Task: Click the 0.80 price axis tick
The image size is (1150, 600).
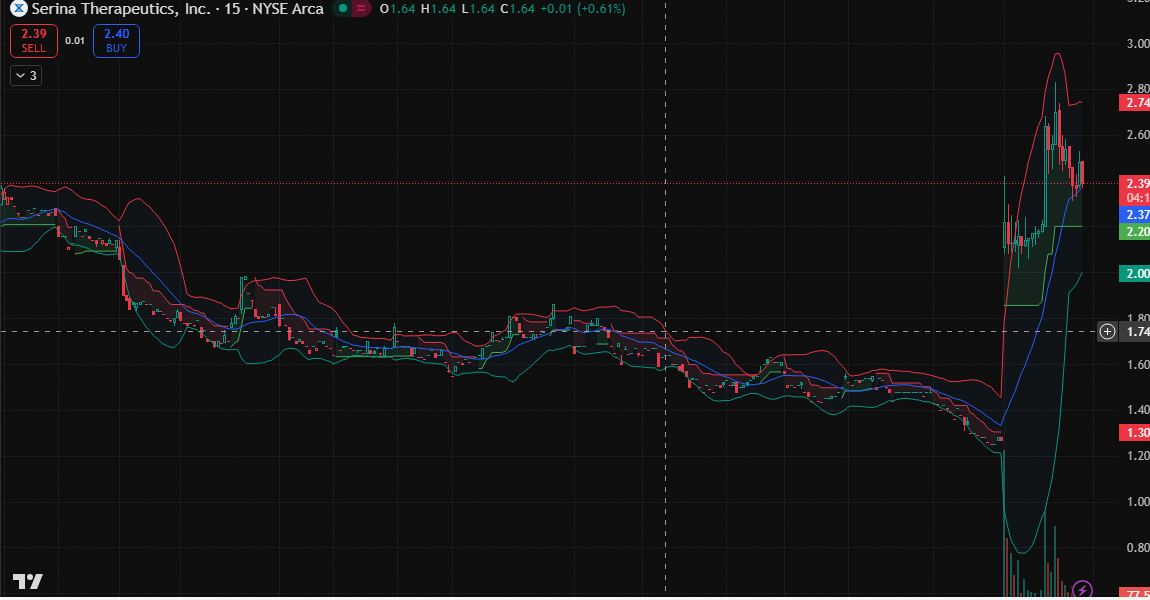Action: pos(1138,547)
